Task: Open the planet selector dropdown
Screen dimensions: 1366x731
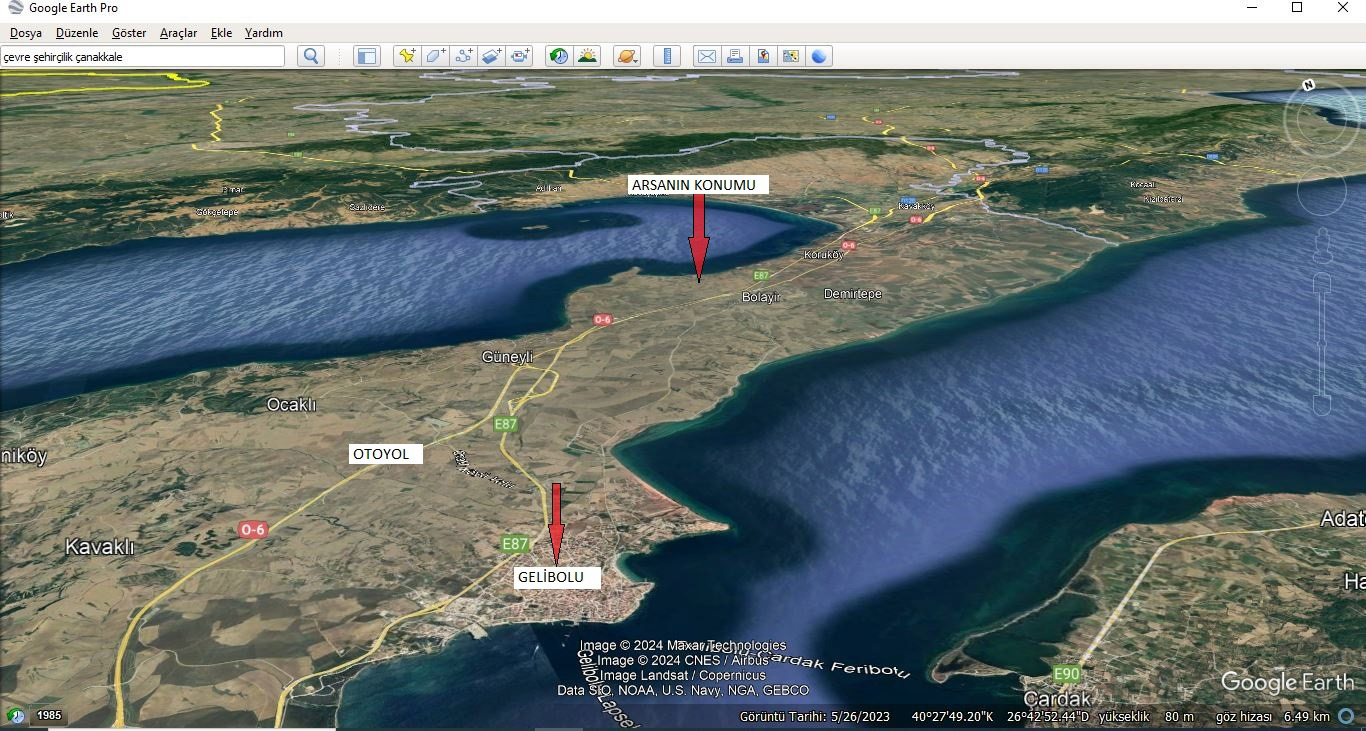Action: click(627, 57)
